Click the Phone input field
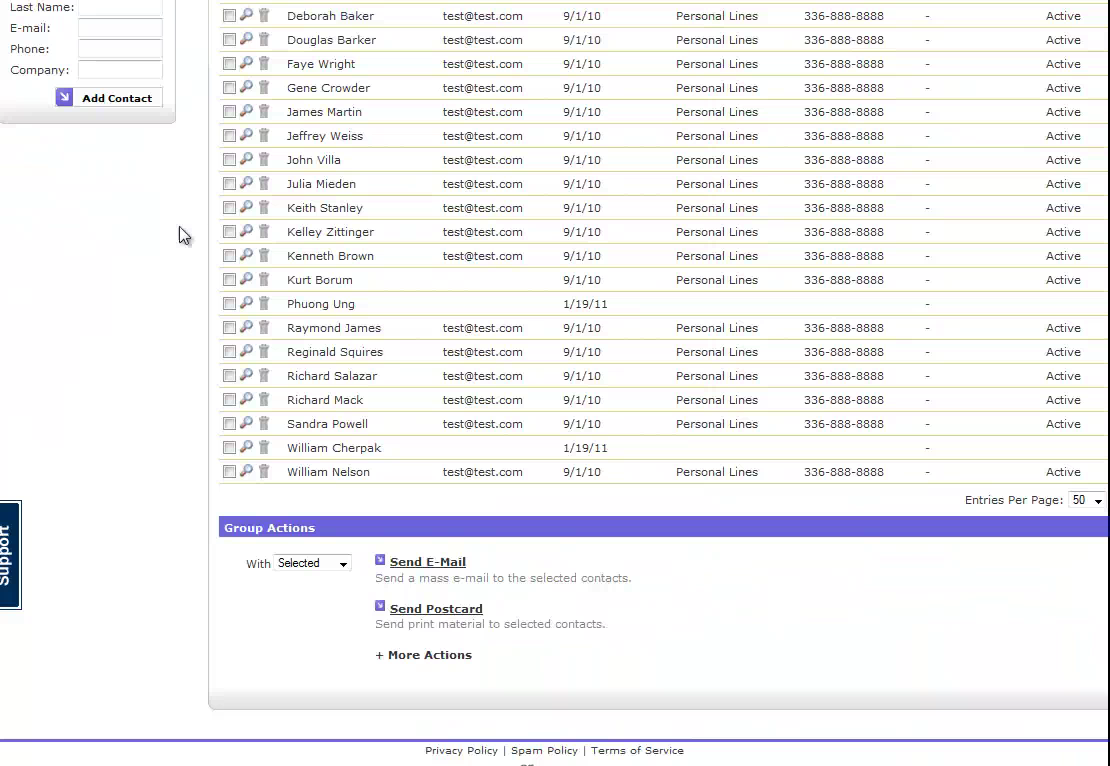The width and height of the screenshot is (1110, 766). pyautogui.click(x=120, y=49)
